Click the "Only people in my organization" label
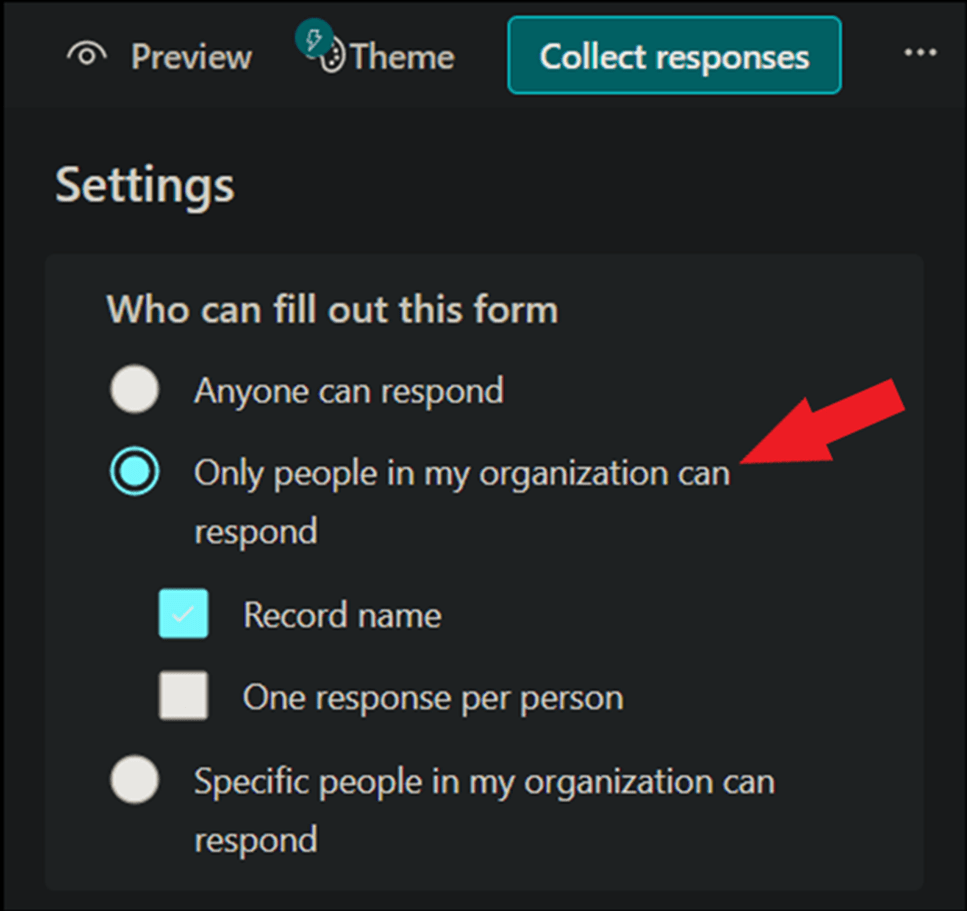Screen dimensions: 967x911 point(461,473)
